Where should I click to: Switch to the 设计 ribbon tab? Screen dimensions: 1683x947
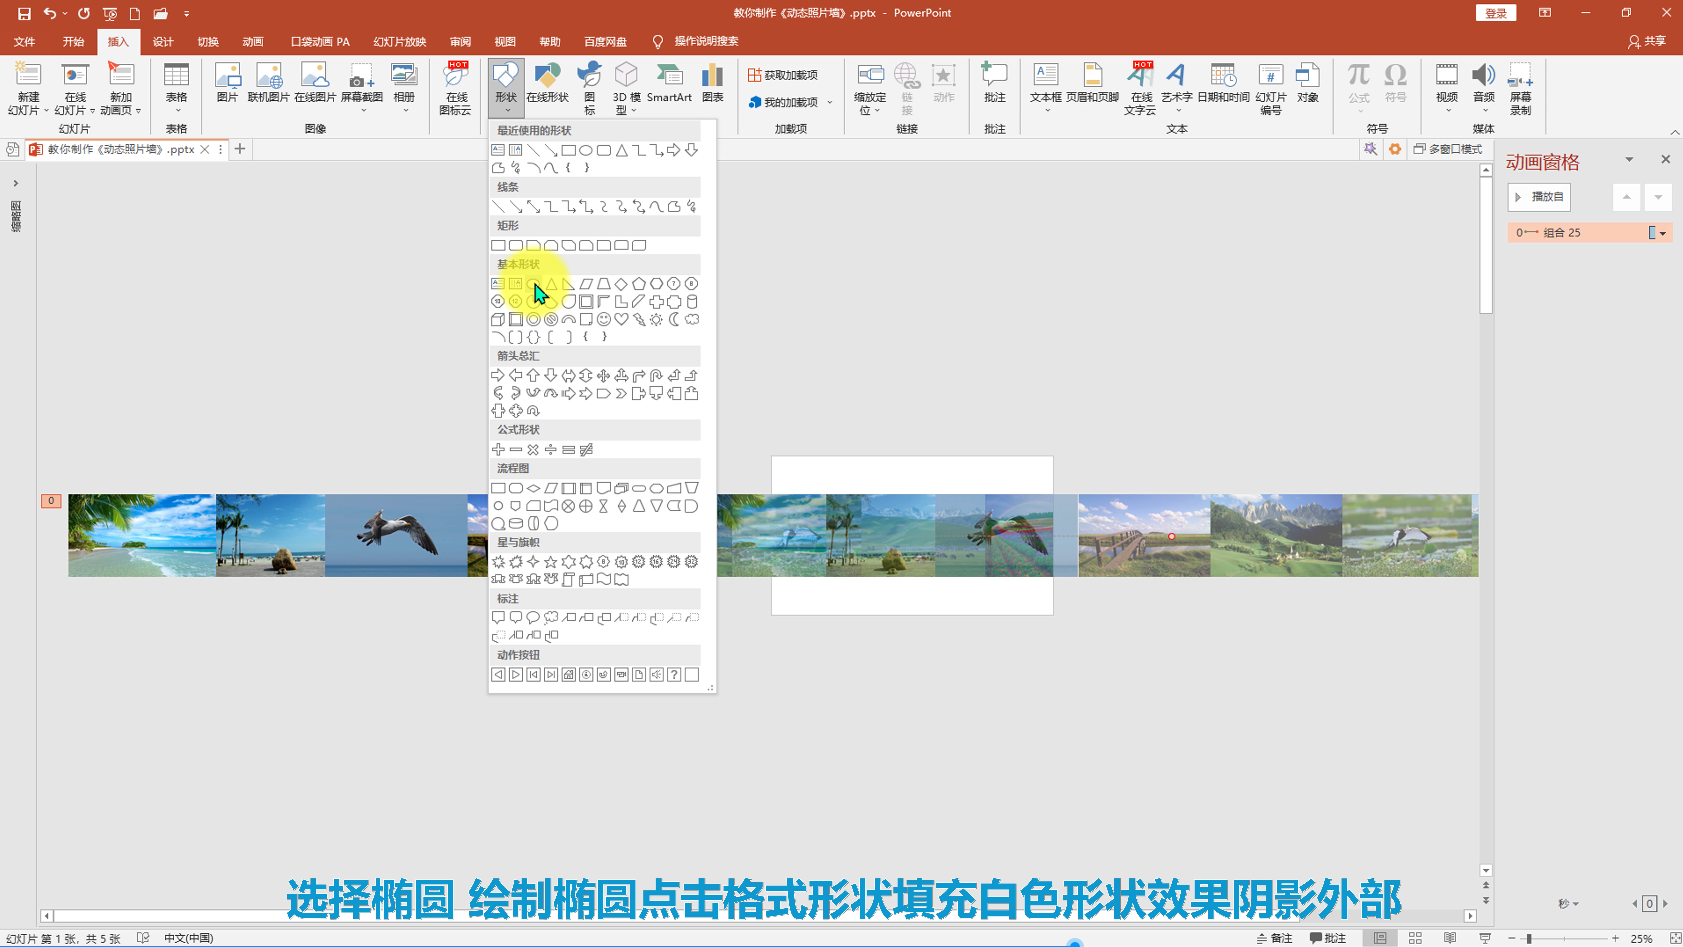163,42
